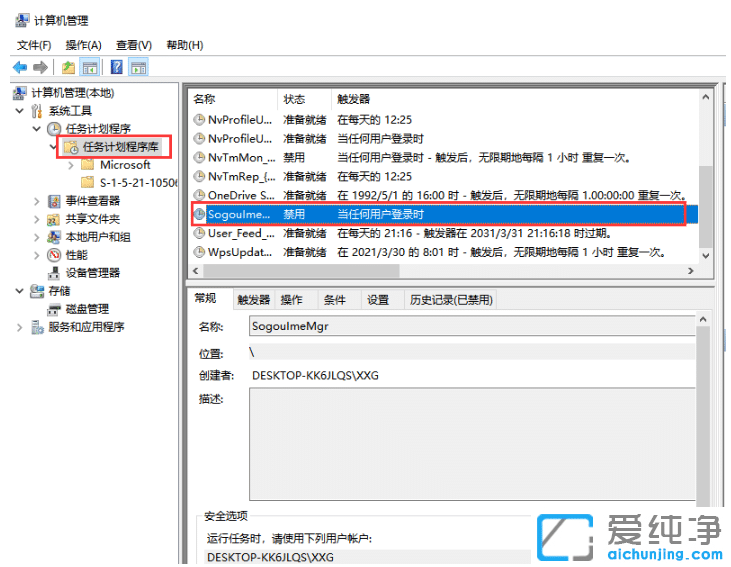Click the details pane scroll-up arrow
This screenshot has width=731, height=567.
pyautogui.click(x=703, y=319)
